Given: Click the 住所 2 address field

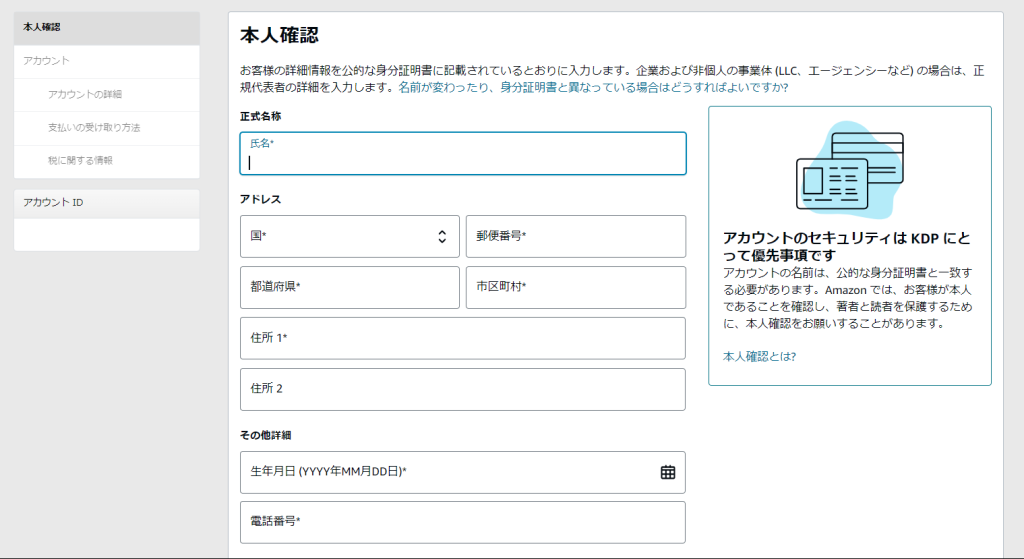Looking at the screenshot, I should tap(462, 389).
